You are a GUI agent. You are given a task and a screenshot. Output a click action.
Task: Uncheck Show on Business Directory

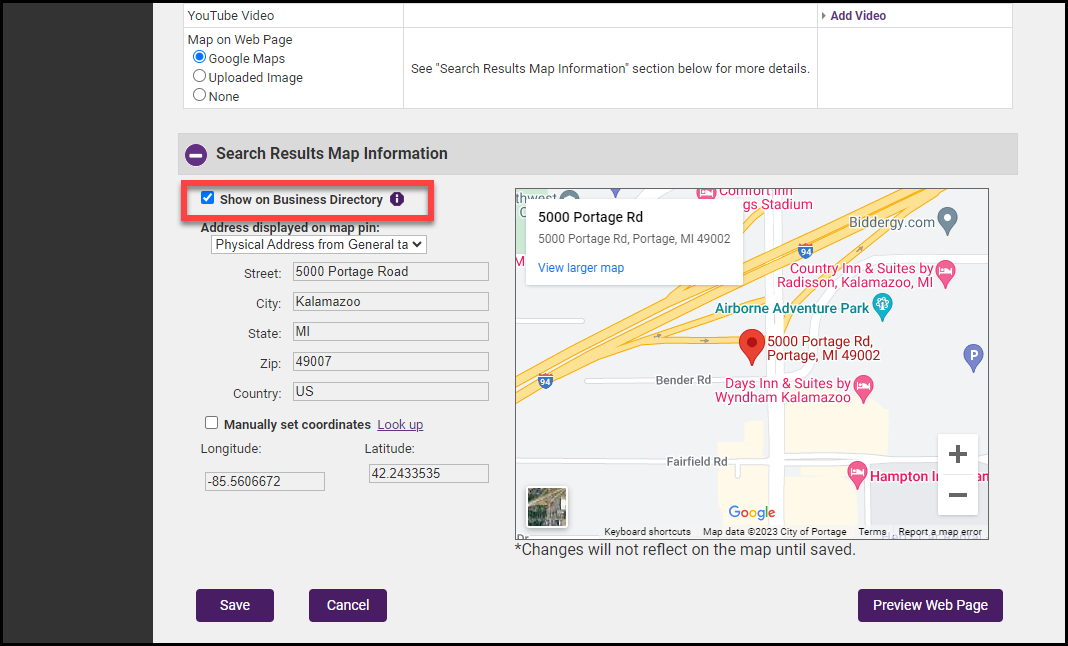point(208,198)
